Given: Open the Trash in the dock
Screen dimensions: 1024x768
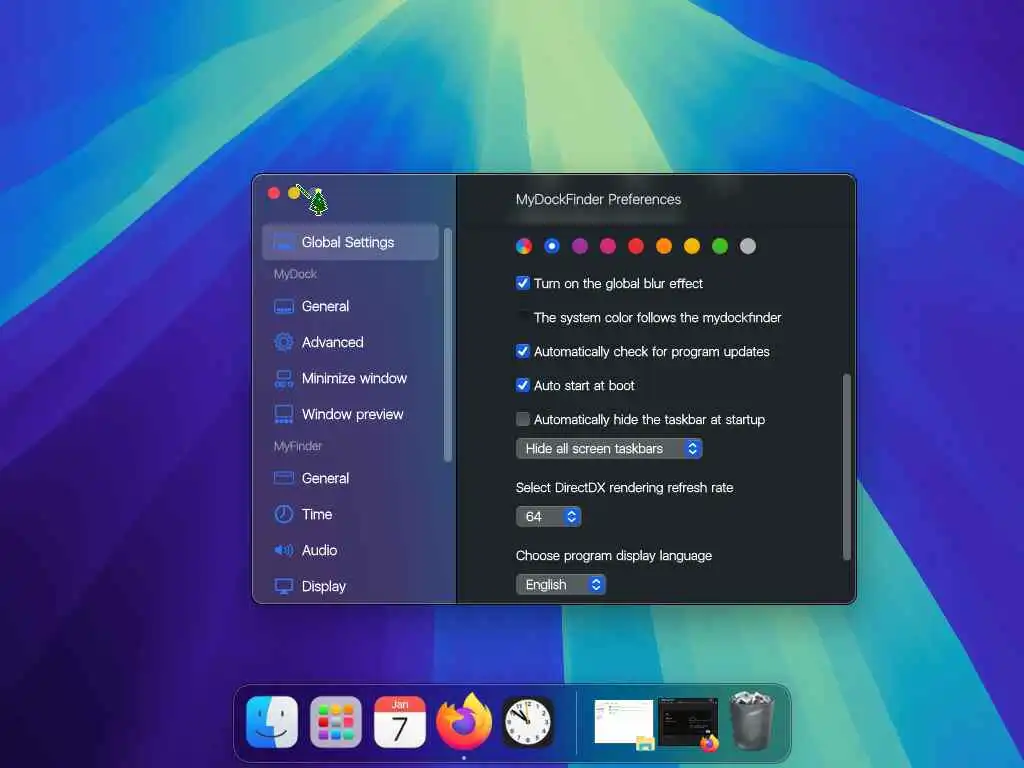Looking at the screenshot, I should tap(752, 721).
